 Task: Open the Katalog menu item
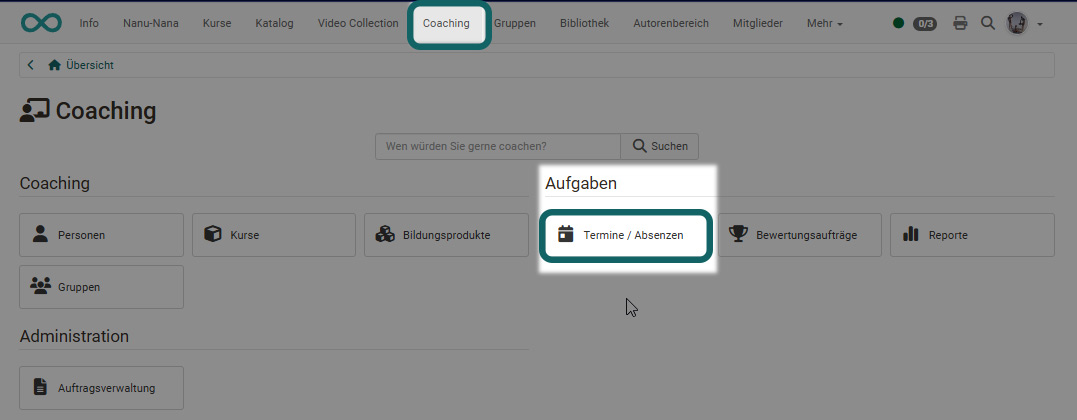[x=274, y=23]
